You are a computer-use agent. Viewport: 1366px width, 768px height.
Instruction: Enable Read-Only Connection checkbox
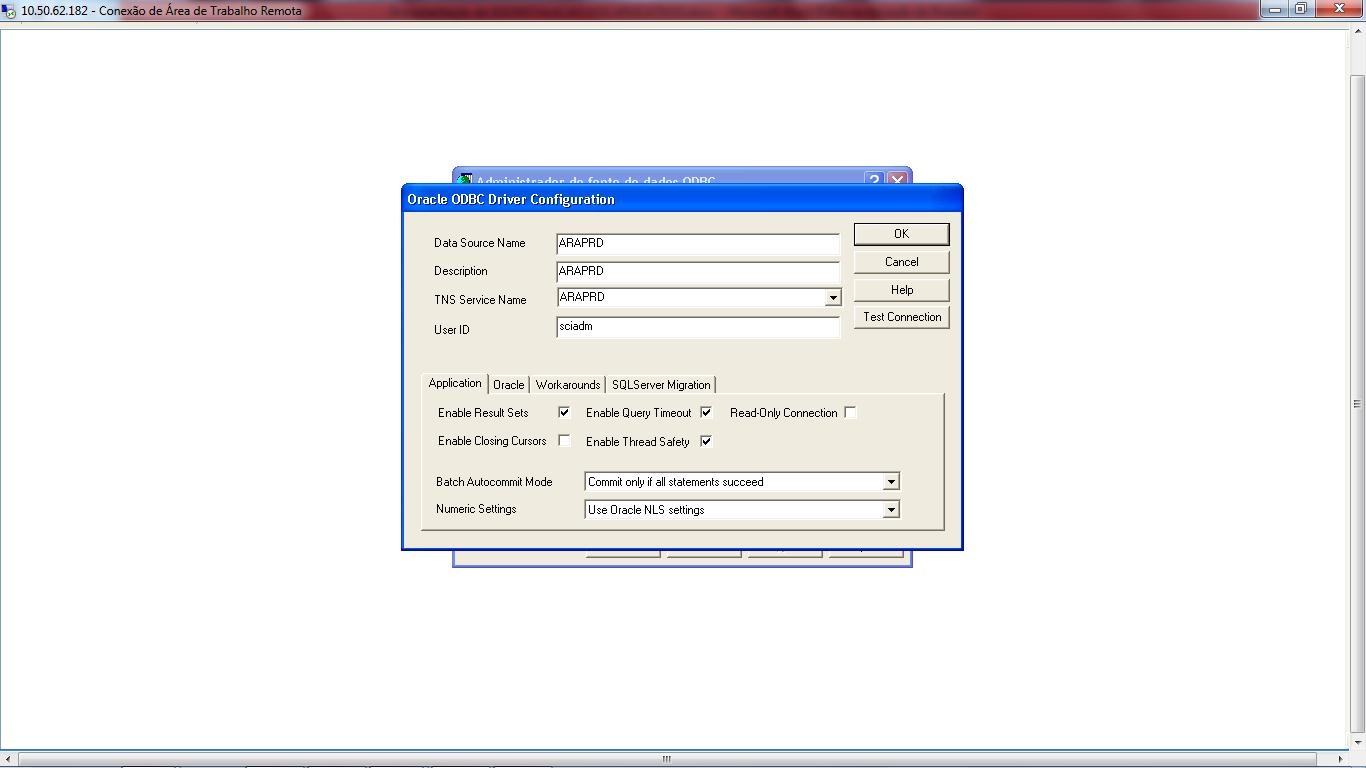point(850,412)
